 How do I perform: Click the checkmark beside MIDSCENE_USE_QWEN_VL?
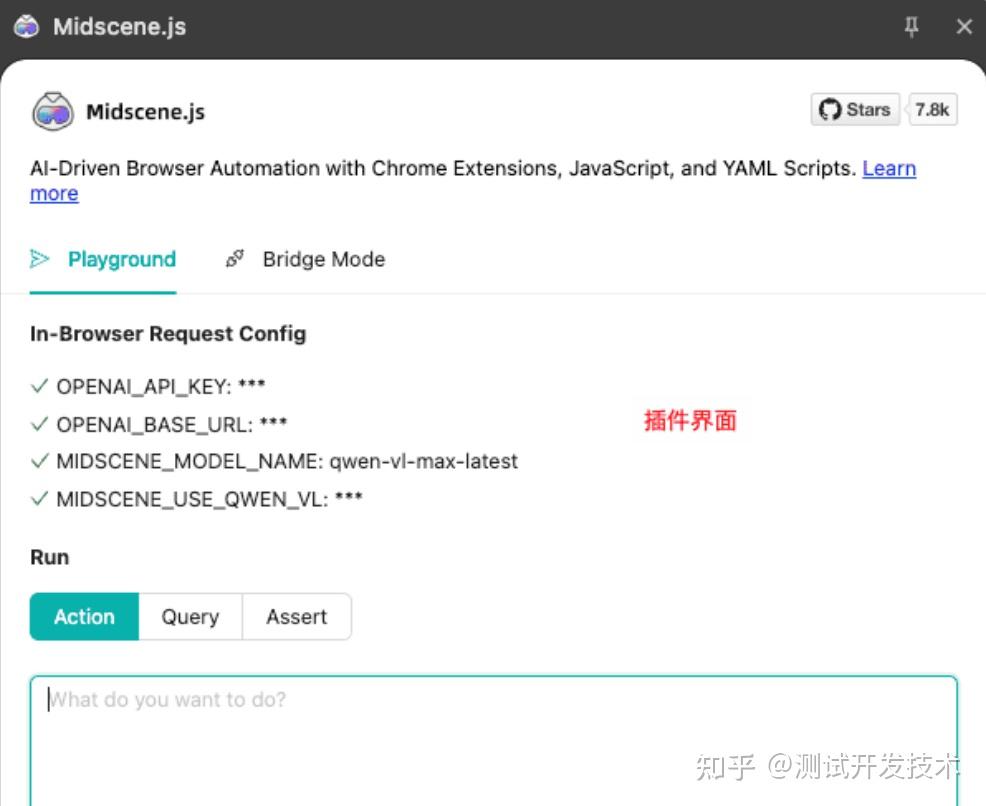pos(39,499)
